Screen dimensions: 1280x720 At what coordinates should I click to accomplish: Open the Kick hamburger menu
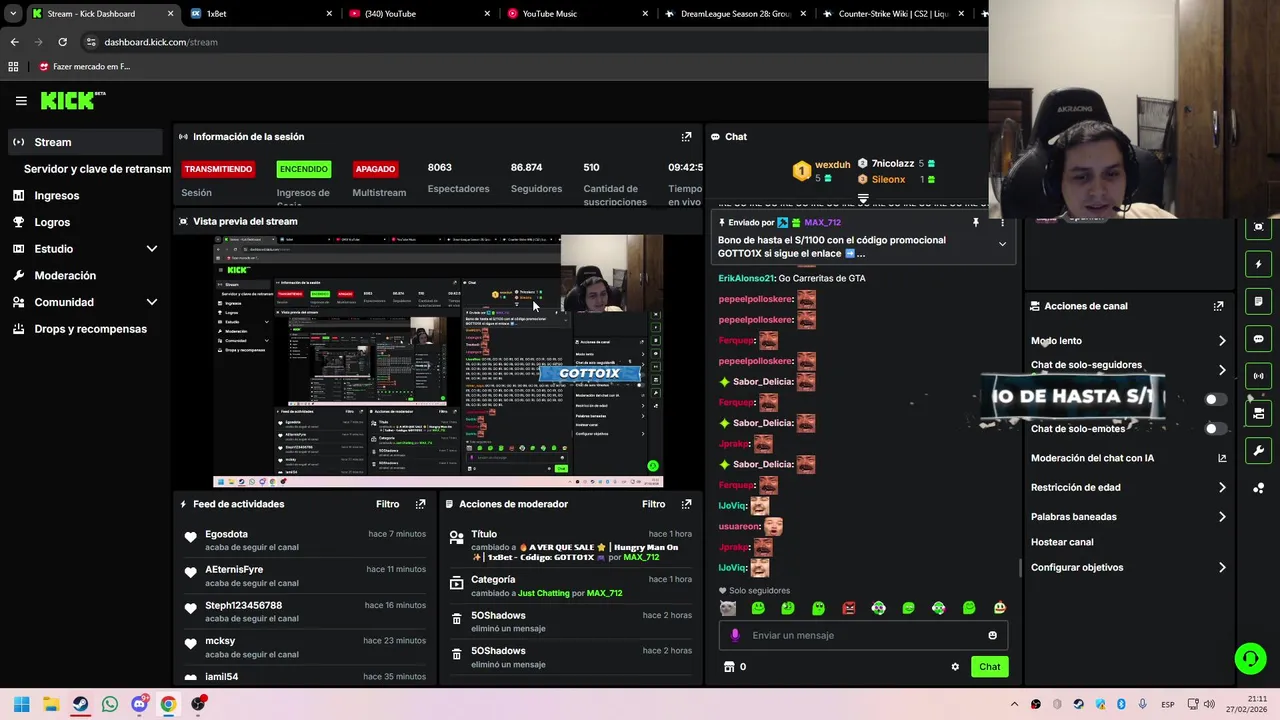[x=21, y=101]
